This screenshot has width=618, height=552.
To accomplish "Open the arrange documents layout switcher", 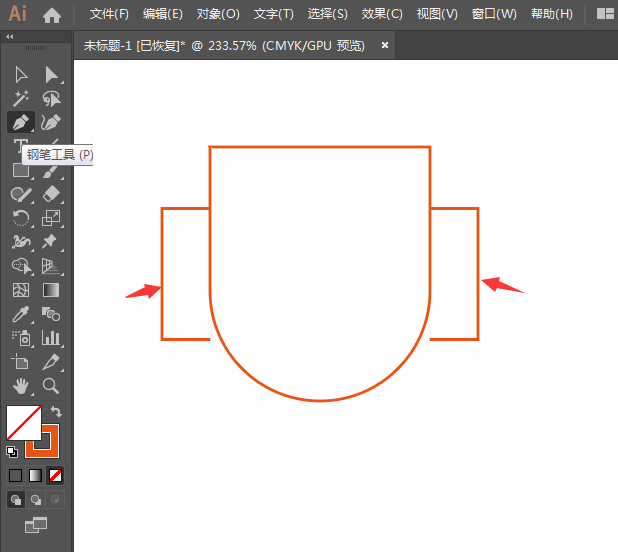I will 605,13.
